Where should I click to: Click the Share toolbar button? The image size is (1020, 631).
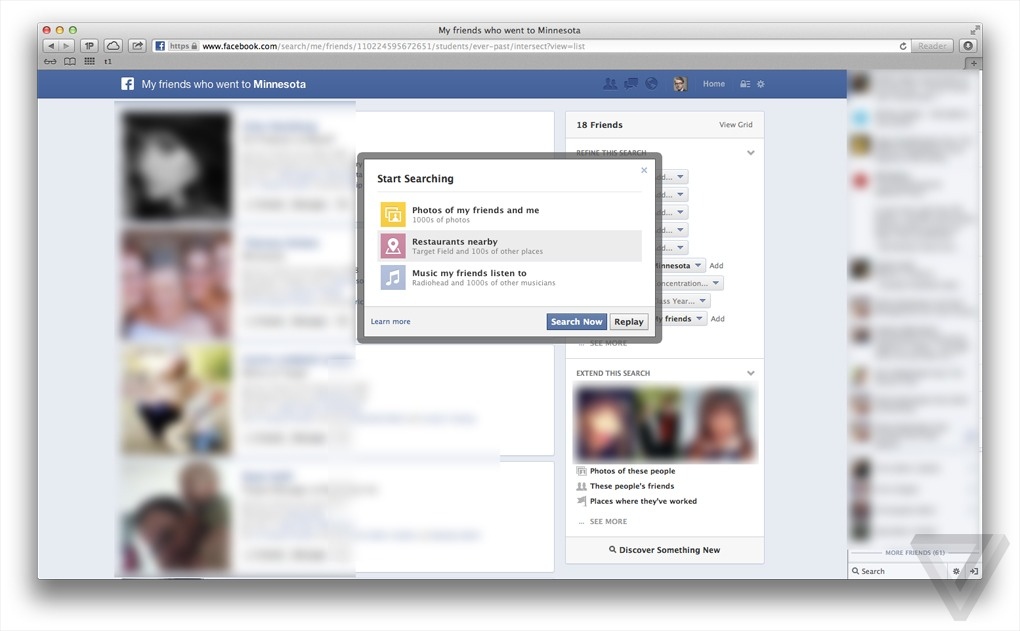137,46
